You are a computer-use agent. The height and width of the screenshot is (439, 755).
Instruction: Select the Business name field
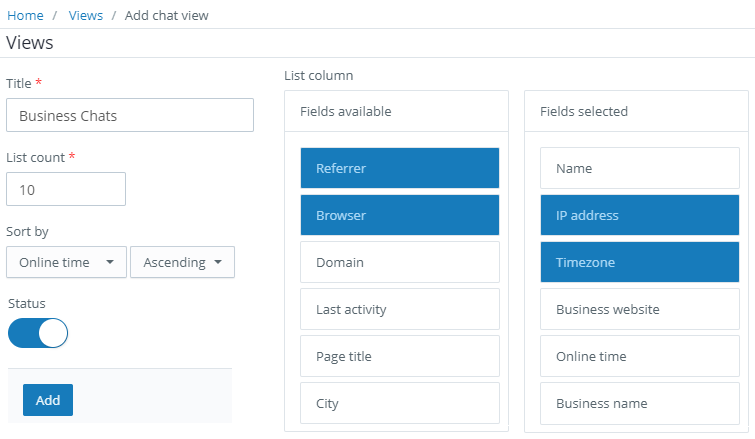tap(639, 403)
